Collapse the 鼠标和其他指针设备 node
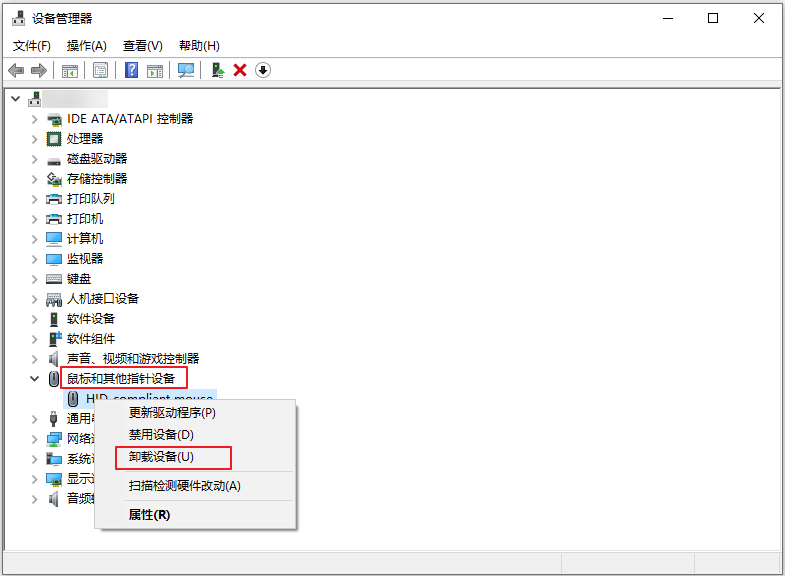 [35, 379]
